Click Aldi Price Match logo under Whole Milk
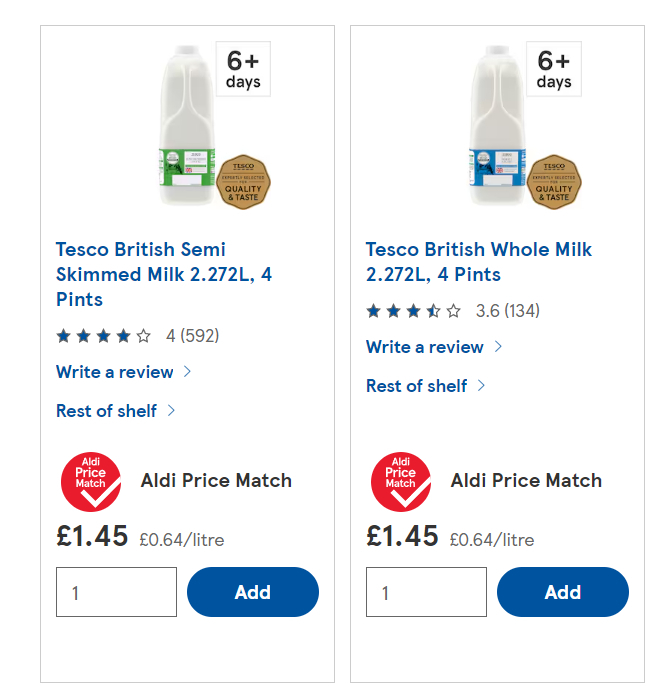Image resolution: width=652 pixels, height=690 pixels. 402,481
